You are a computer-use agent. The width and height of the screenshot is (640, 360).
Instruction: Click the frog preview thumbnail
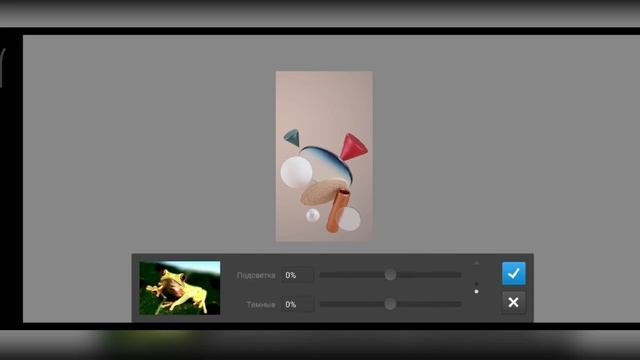click(x=180, y=288)
